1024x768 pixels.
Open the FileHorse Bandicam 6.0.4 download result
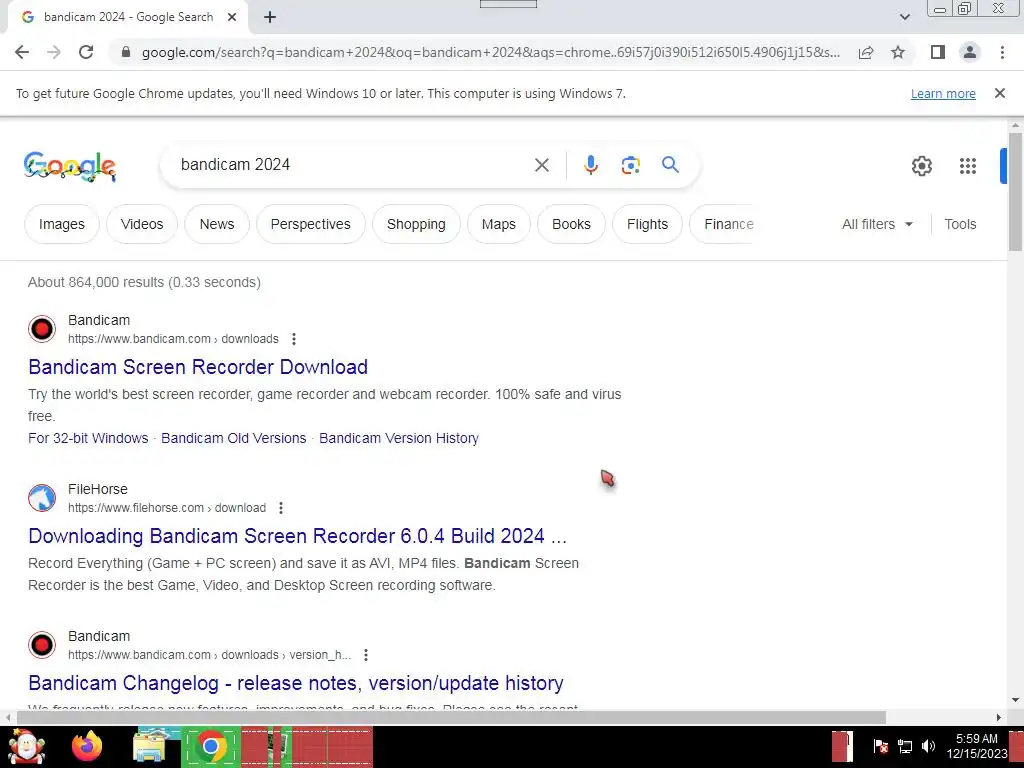pos(298,536)
